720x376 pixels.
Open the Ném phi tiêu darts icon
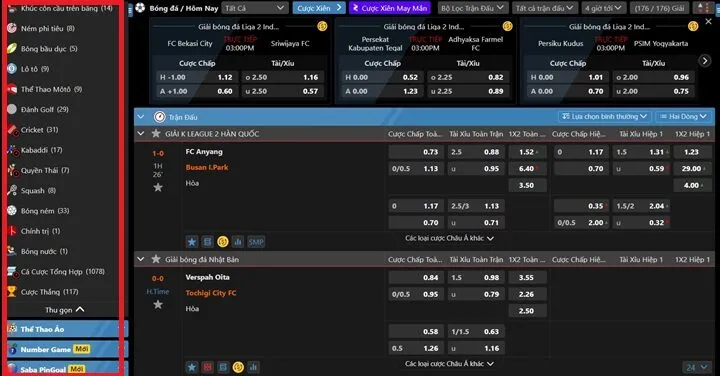[x=12, y=28]
